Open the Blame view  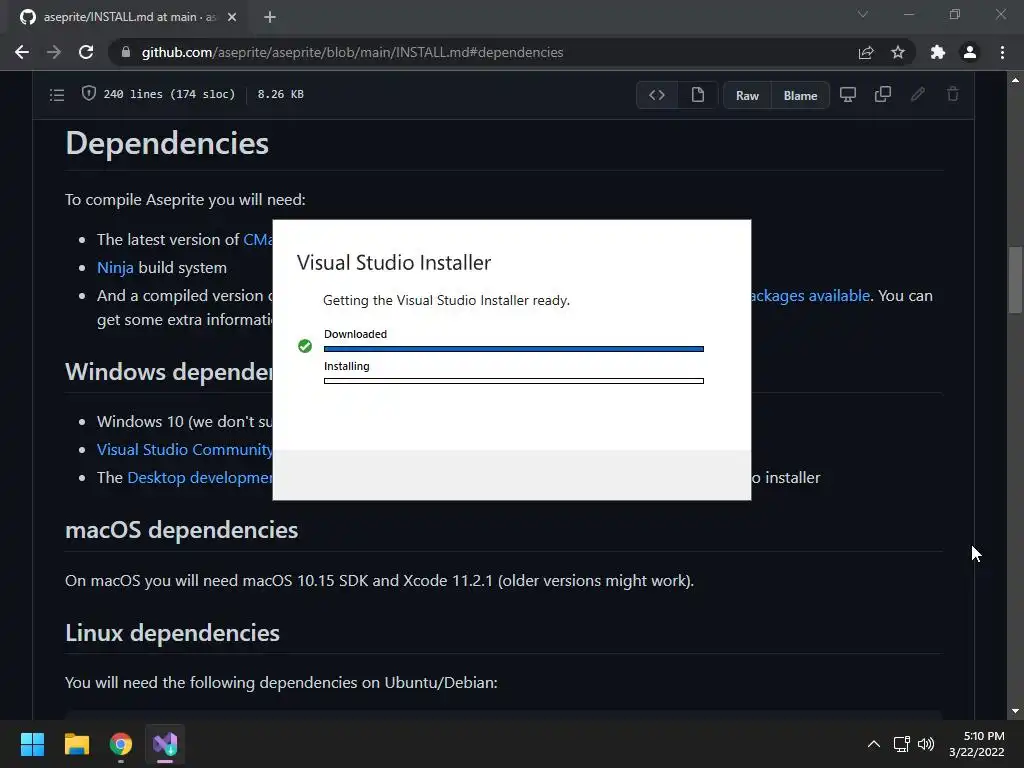800,95
